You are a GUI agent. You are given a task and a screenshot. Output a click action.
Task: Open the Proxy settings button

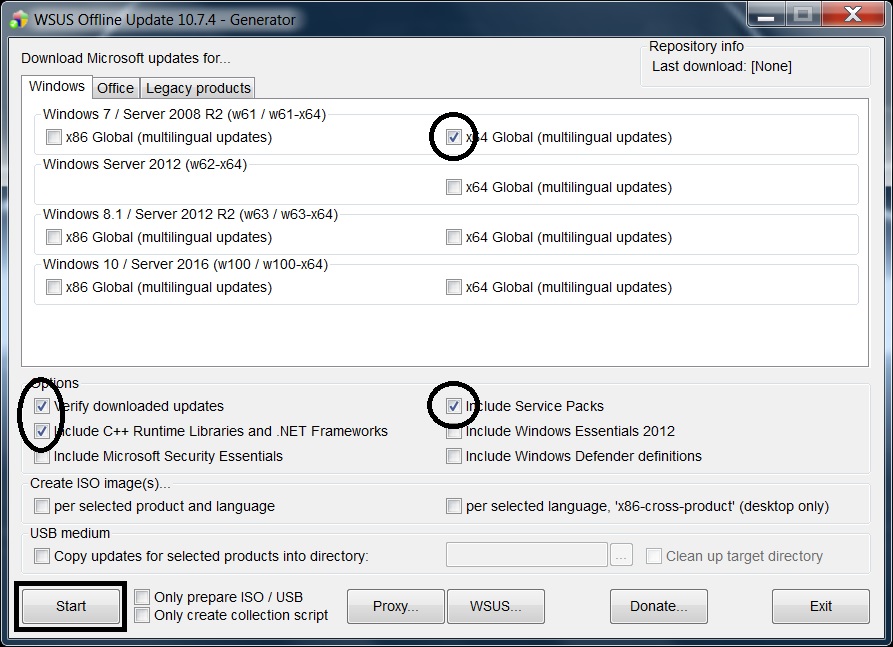pos(395,606)
